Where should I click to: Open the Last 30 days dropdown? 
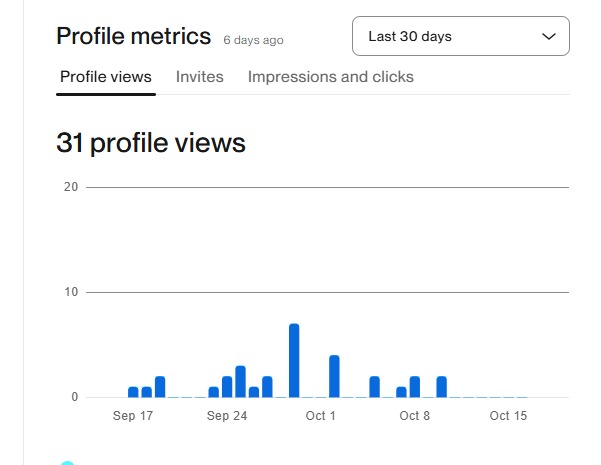(460, 36)
